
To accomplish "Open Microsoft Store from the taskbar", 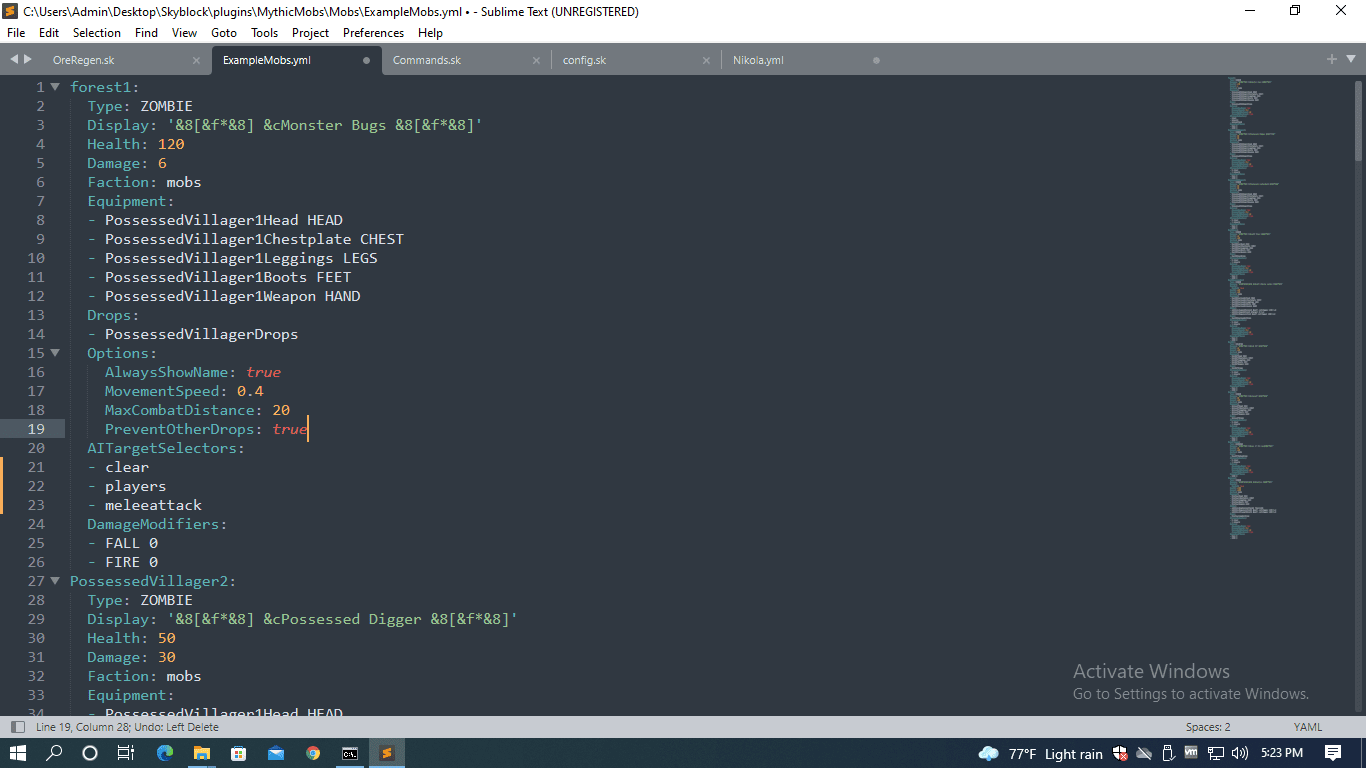I will pyautogui.click(x=238, y=753).
